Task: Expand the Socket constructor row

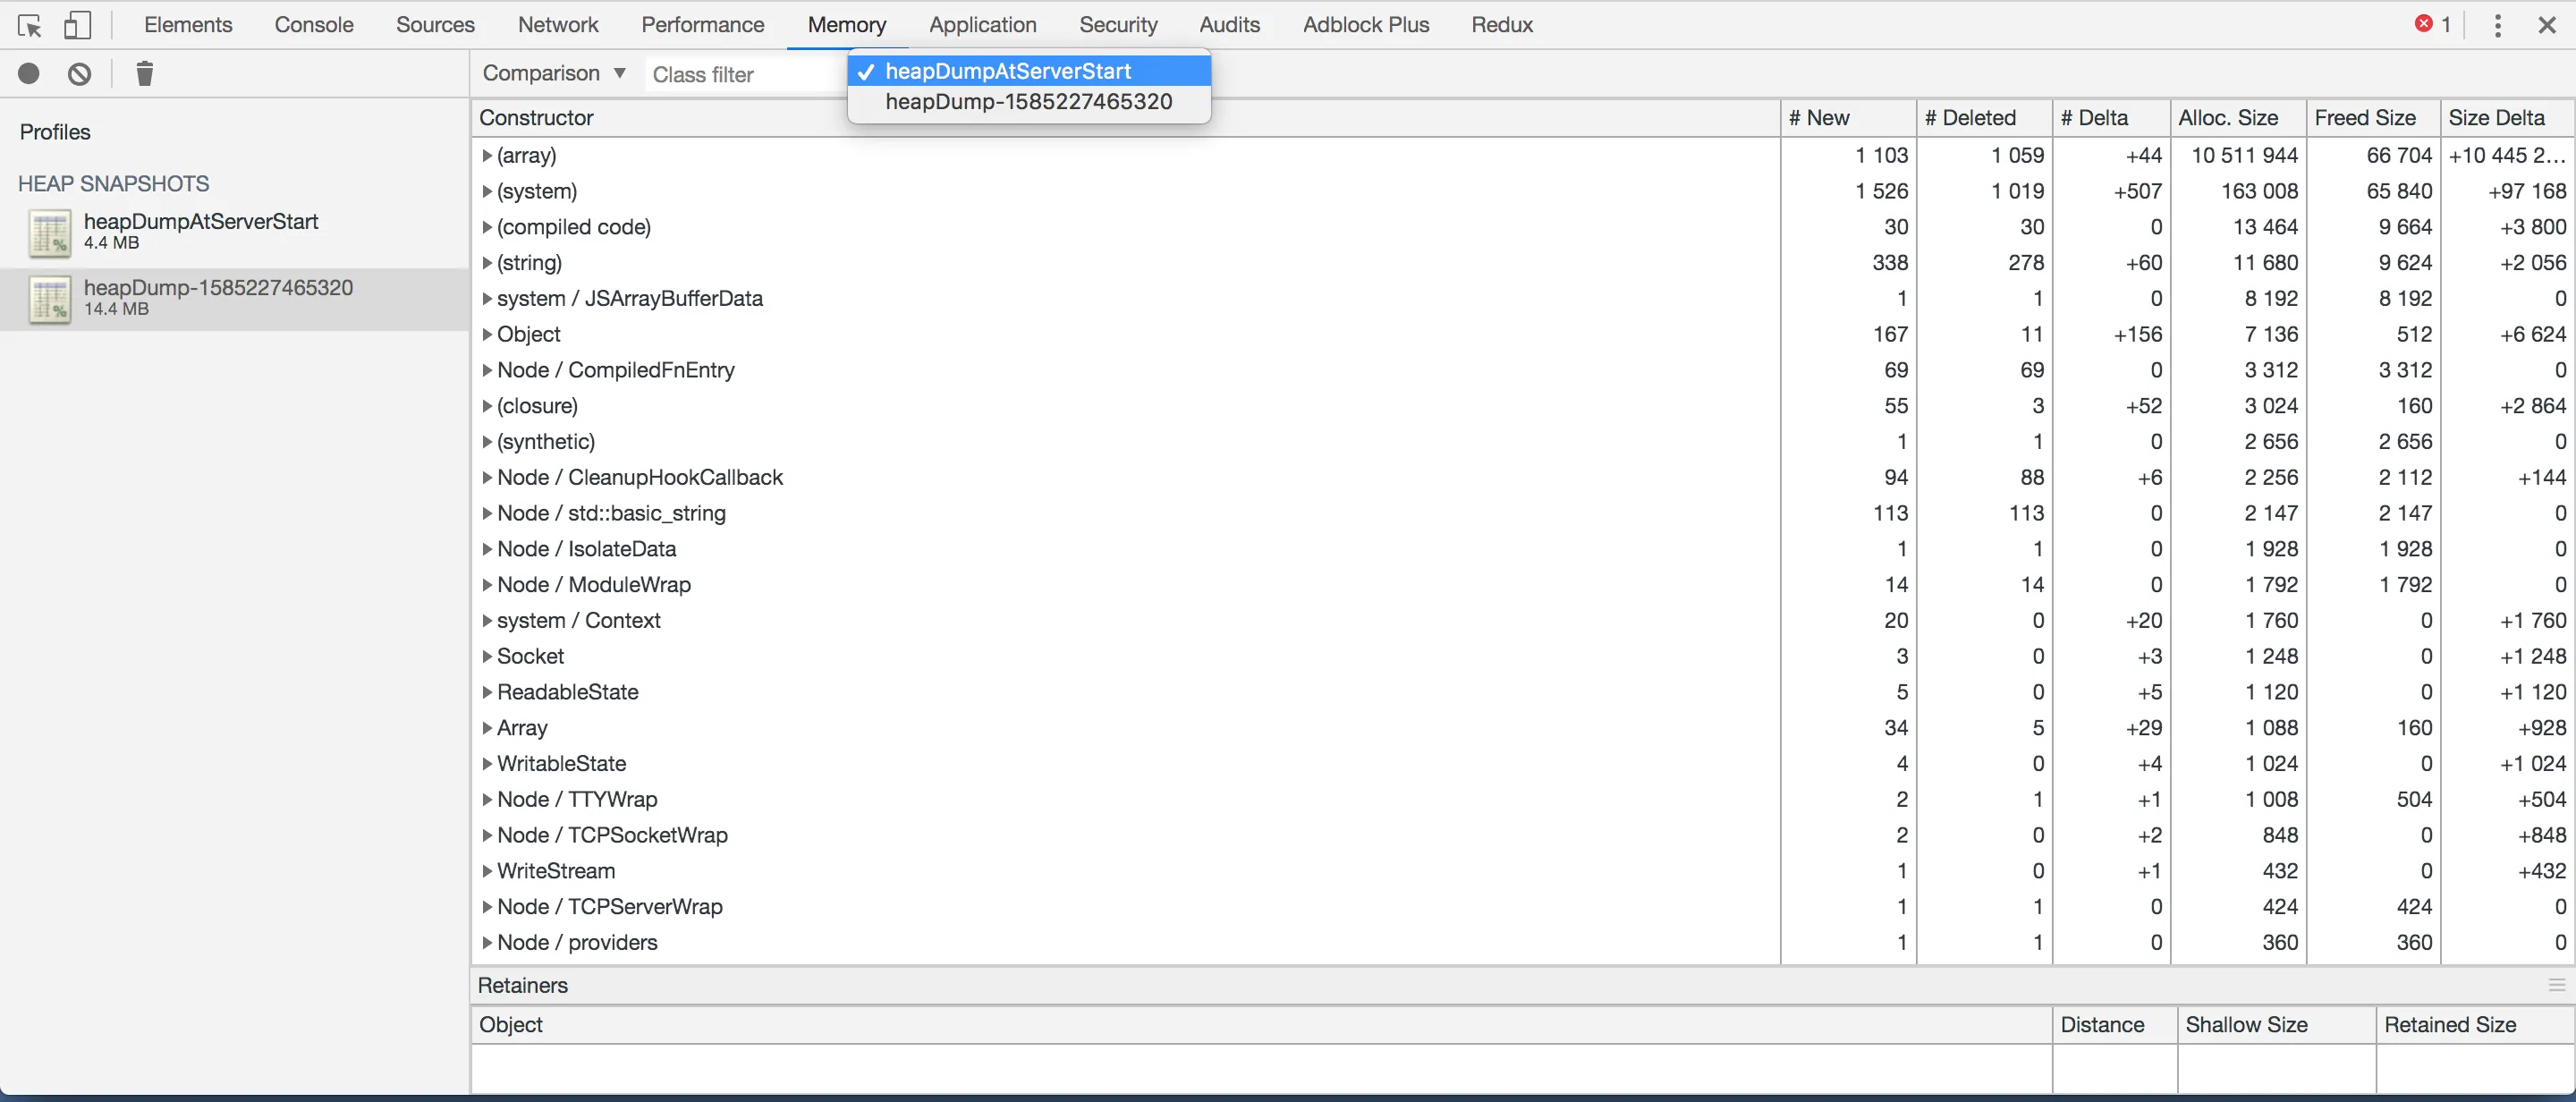Action: click(487, 657)
